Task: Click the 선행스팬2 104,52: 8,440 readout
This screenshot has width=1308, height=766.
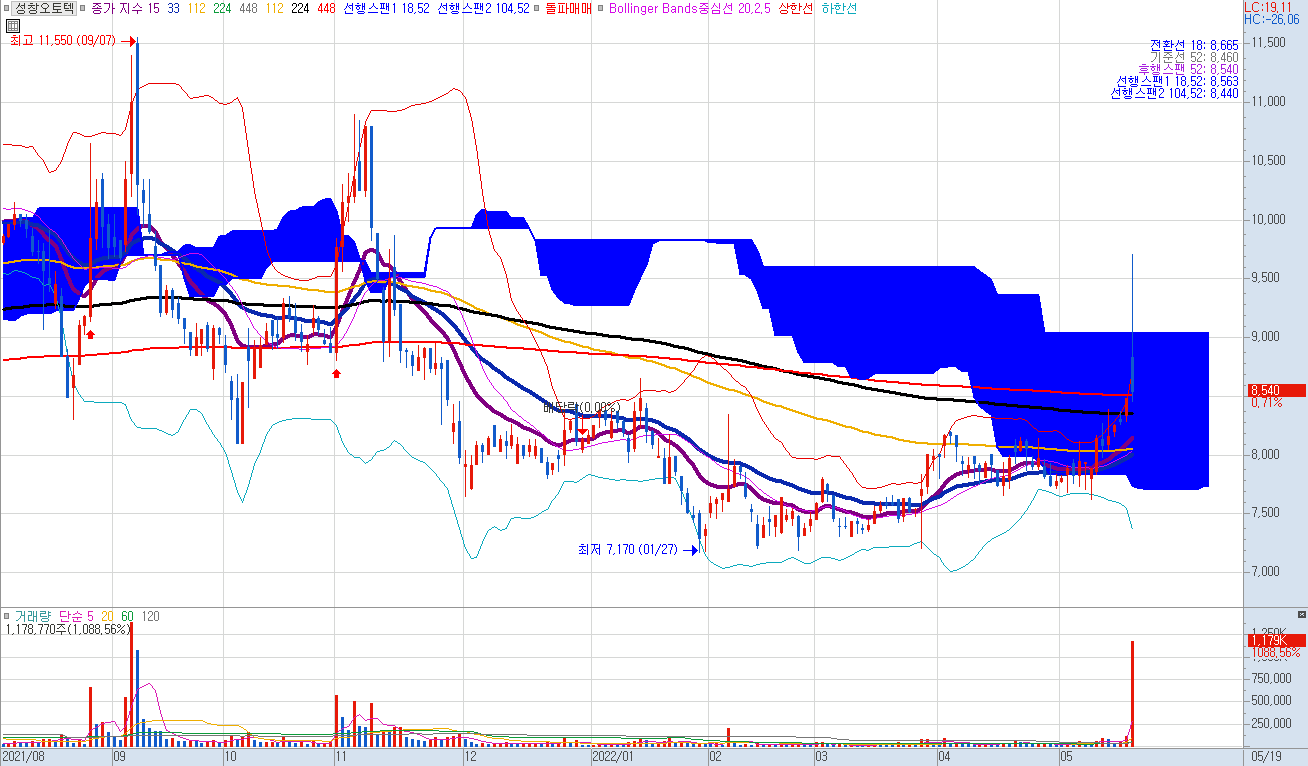Action: [x=1175, y=93]
